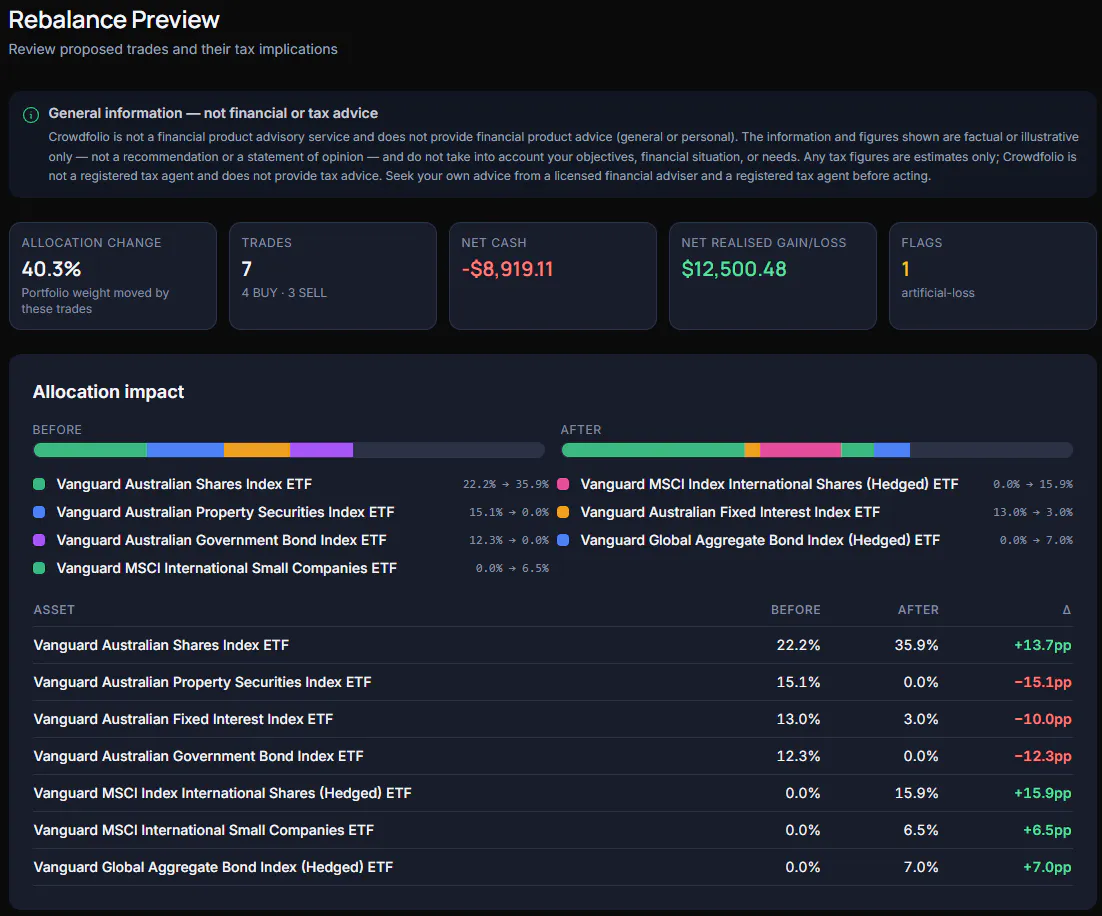
Task: Click the Net Realised Gain/Loss value $12,500.48
Action: coord(734,269)
